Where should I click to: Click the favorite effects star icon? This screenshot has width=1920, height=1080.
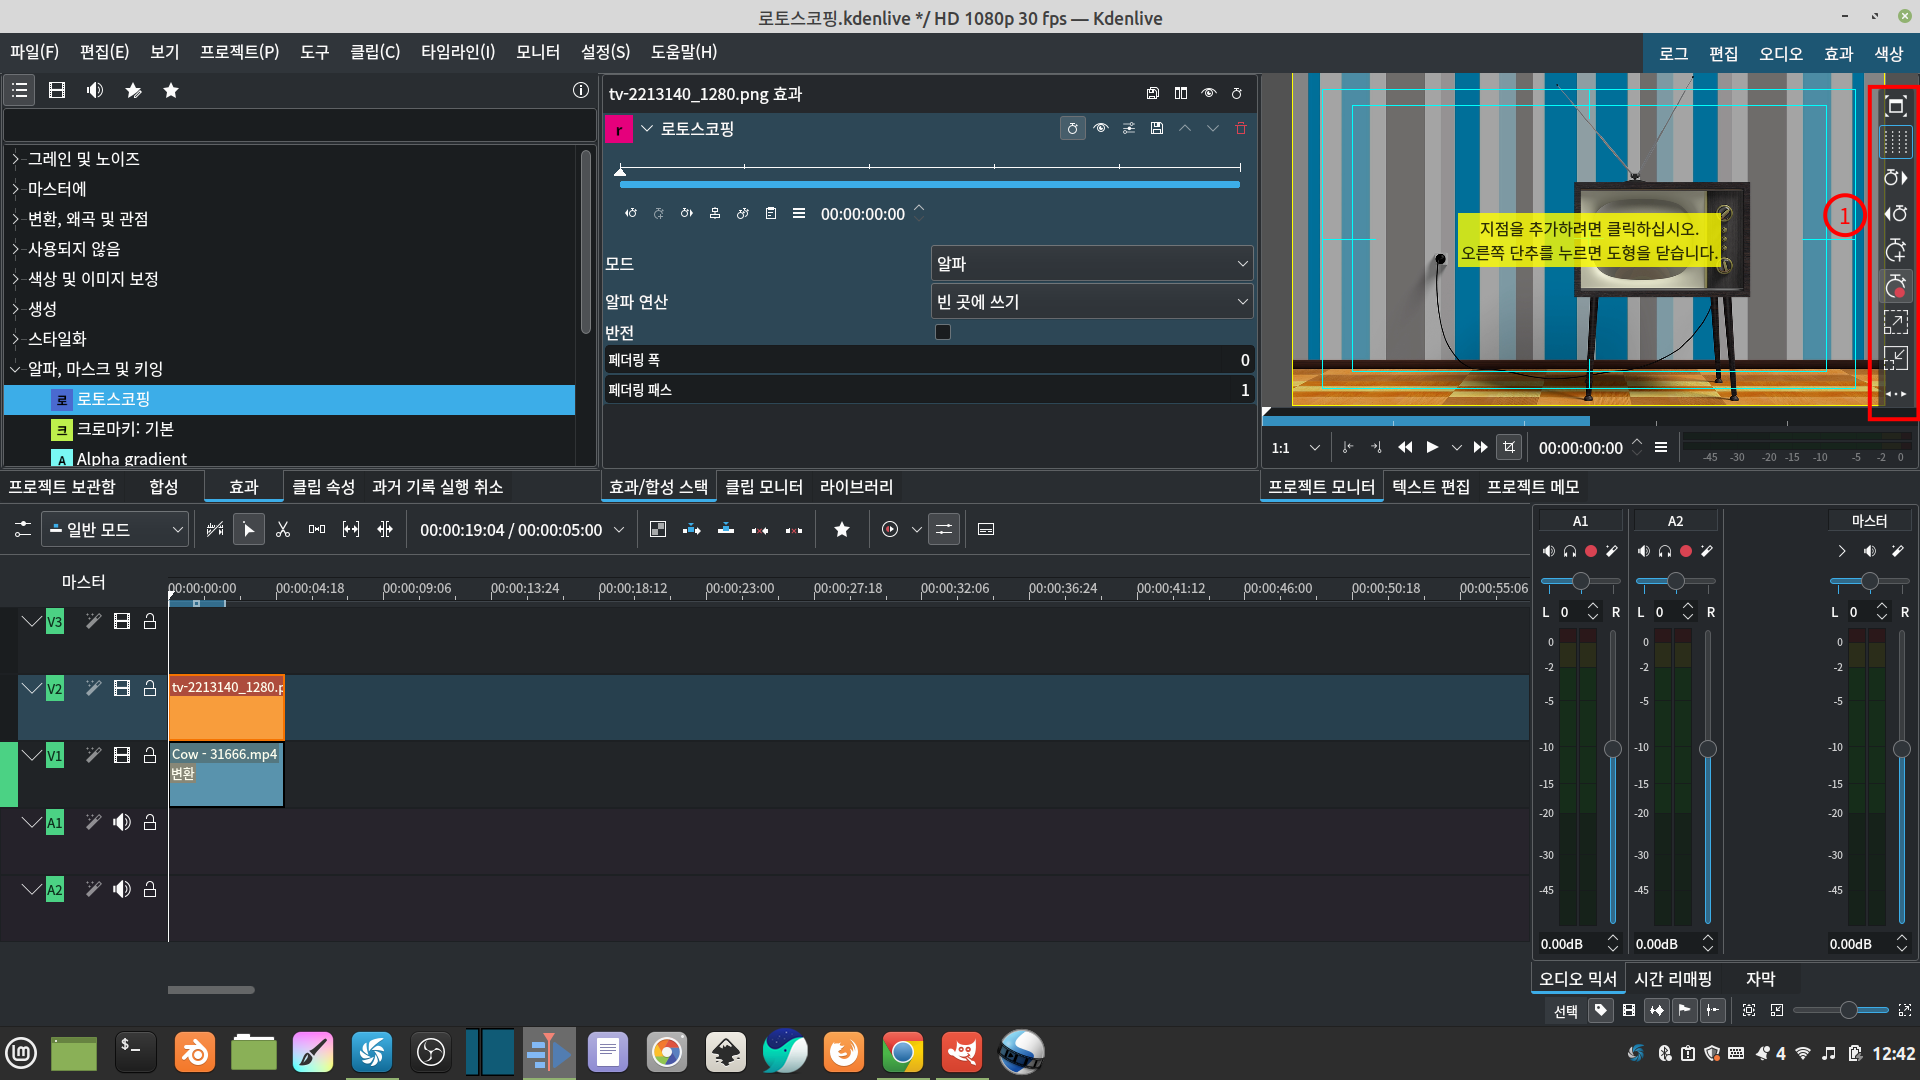click(171, 90)
